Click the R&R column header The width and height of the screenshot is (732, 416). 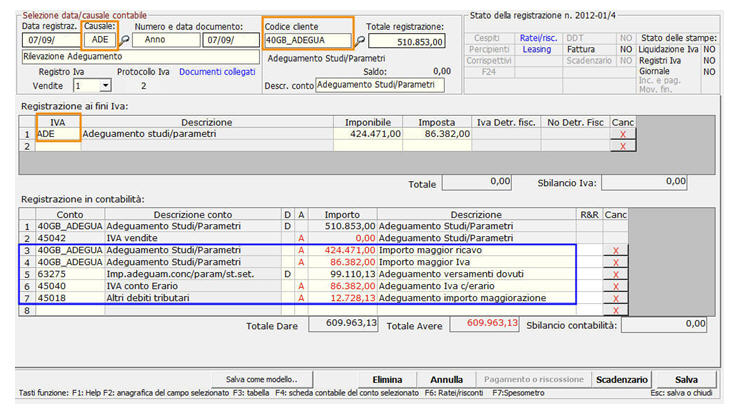click(x=589, y=215)
